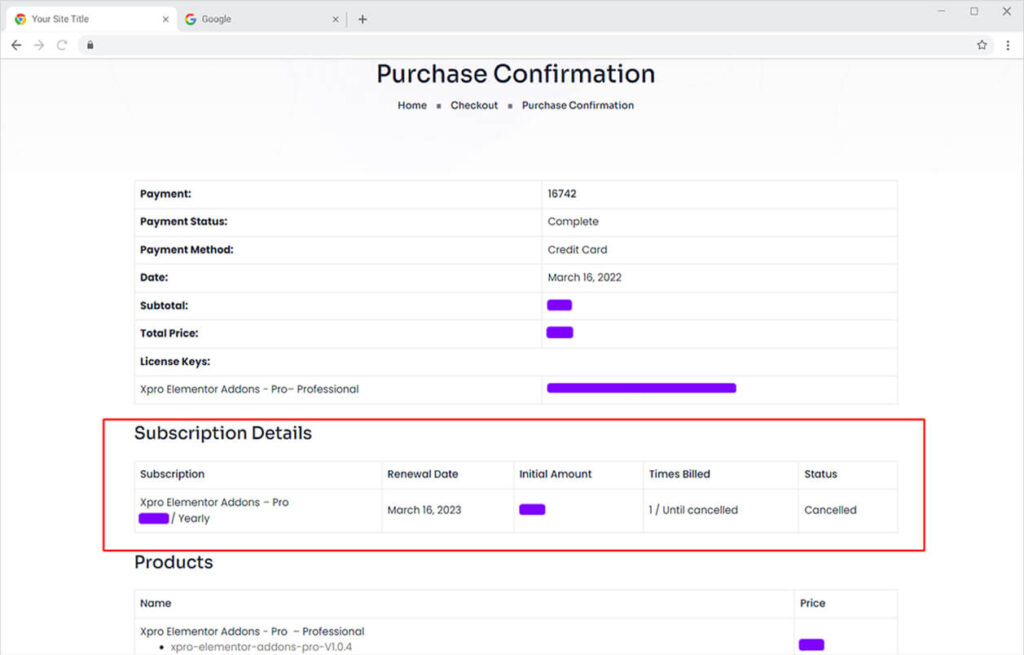
Task: Go to Home in the breadcrumb
Action: (412, 105)
